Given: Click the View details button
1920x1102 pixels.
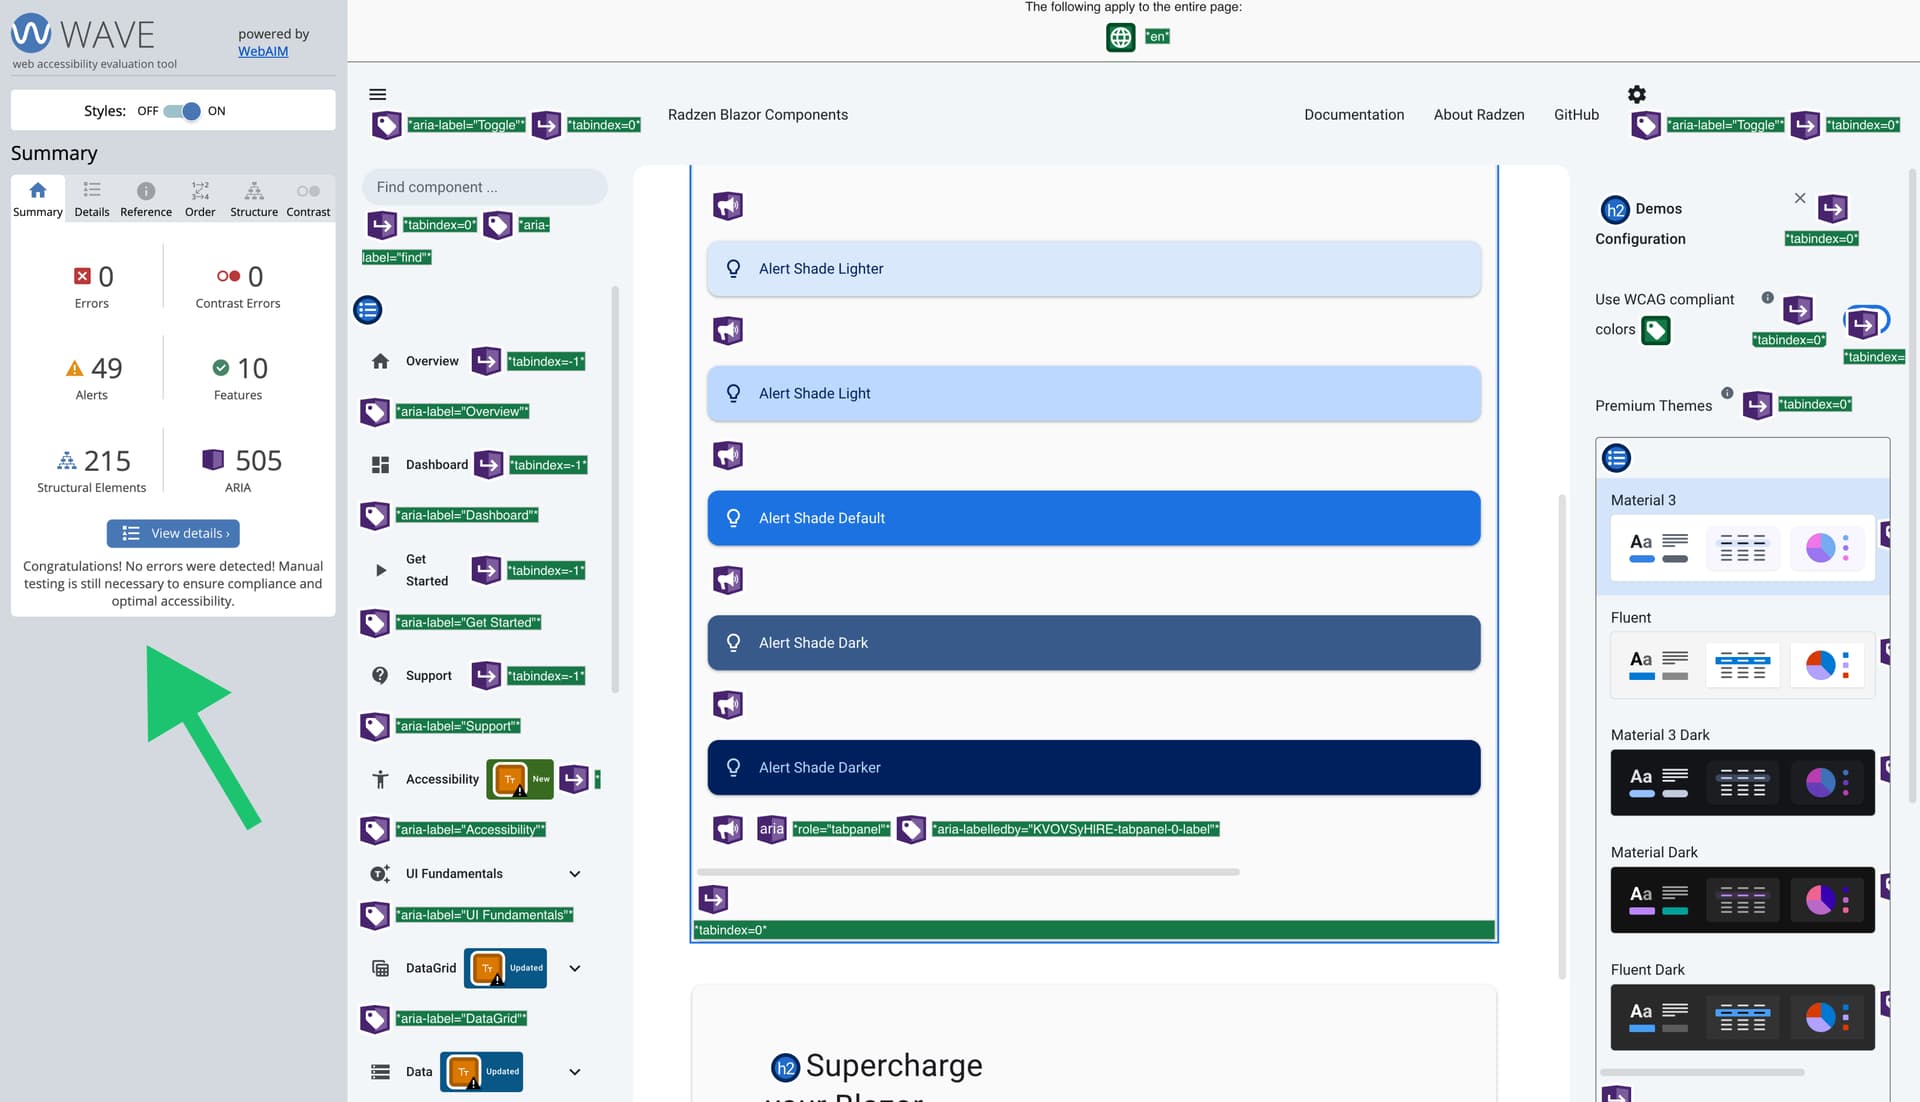Looking at the screenshot, I should coord(172,533).
